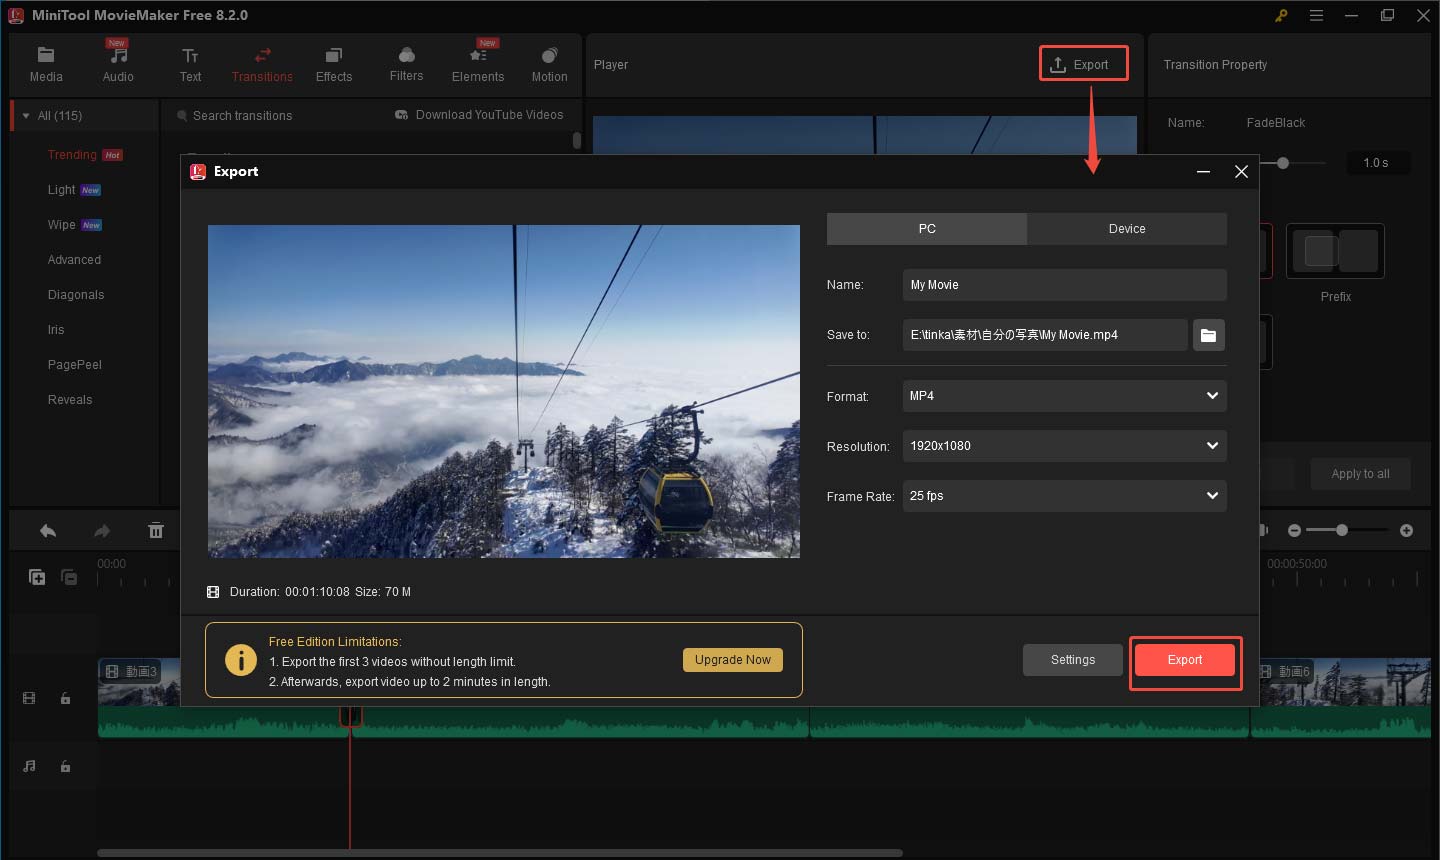This screenshot has height=860, width=1440.
Task: Close the Export dialog
Action: click(x=1241, y=172)
